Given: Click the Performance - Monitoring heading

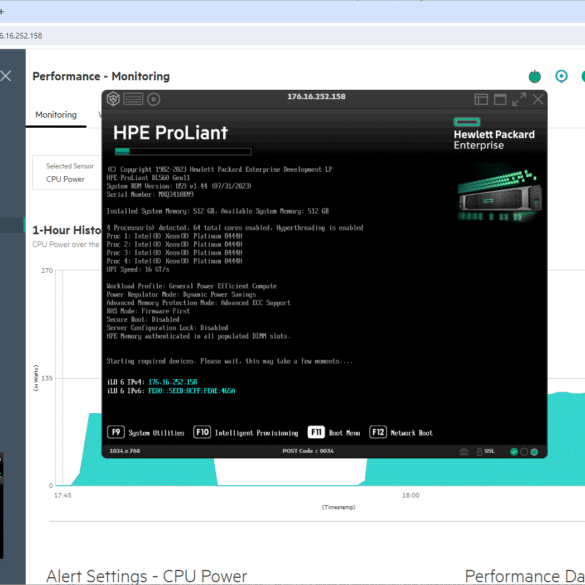Looking at the screenshot, I should tap(101, 76).
